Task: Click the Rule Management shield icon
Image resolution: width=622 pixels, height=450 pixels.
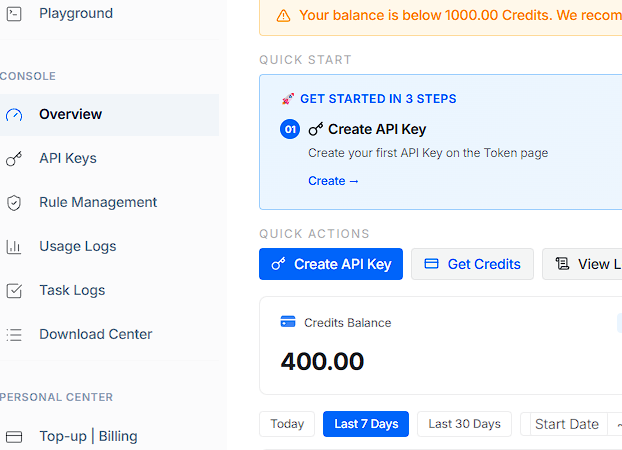Action: [14, 203]
